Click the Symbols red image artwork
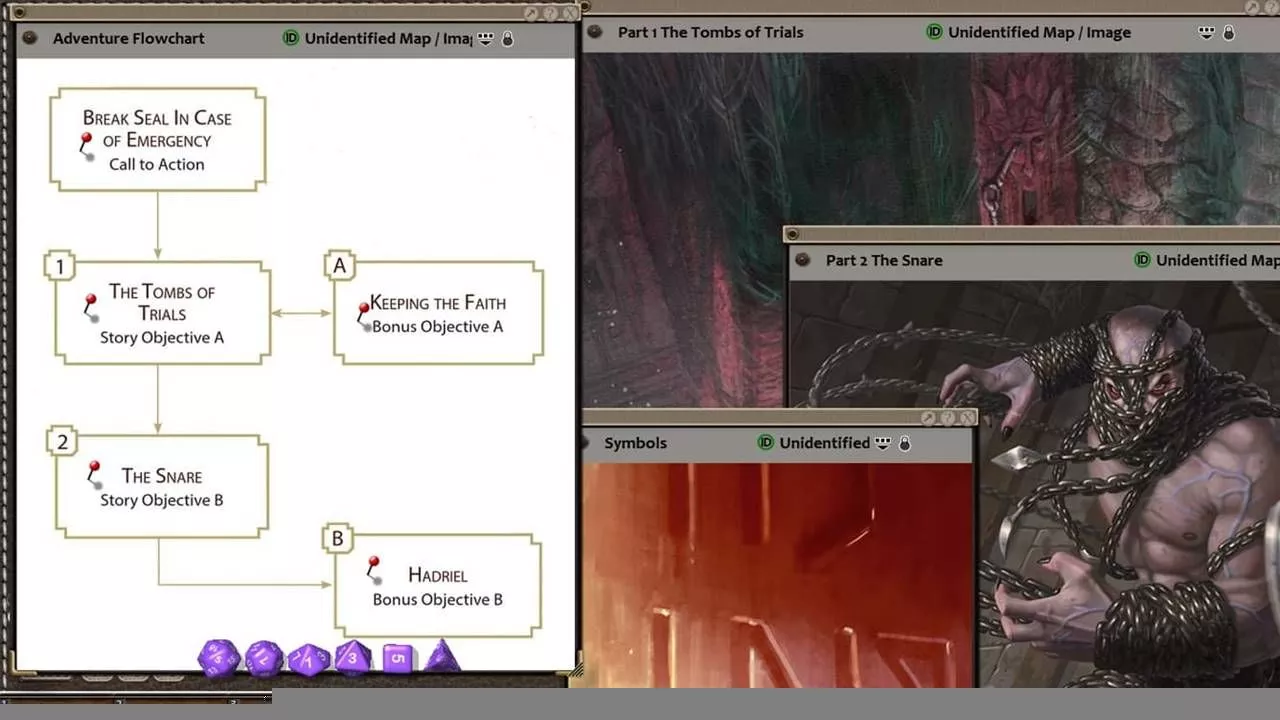This screenshot has height=720, width=1280. pos(778,575)
